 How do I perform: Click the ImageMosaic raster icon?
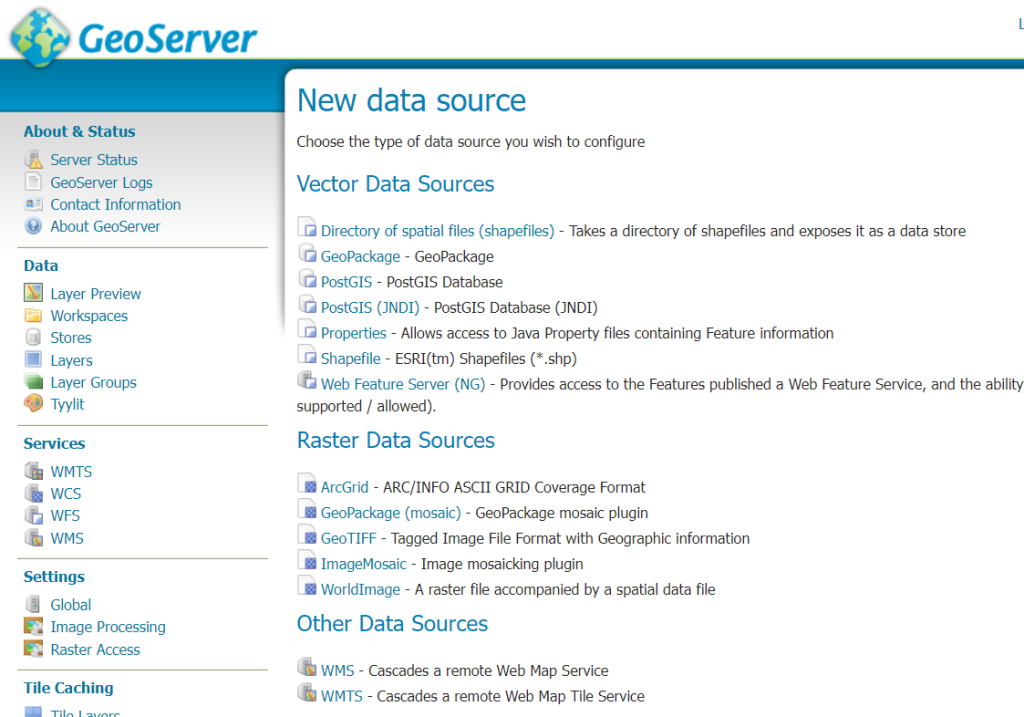tap(307, 559)
